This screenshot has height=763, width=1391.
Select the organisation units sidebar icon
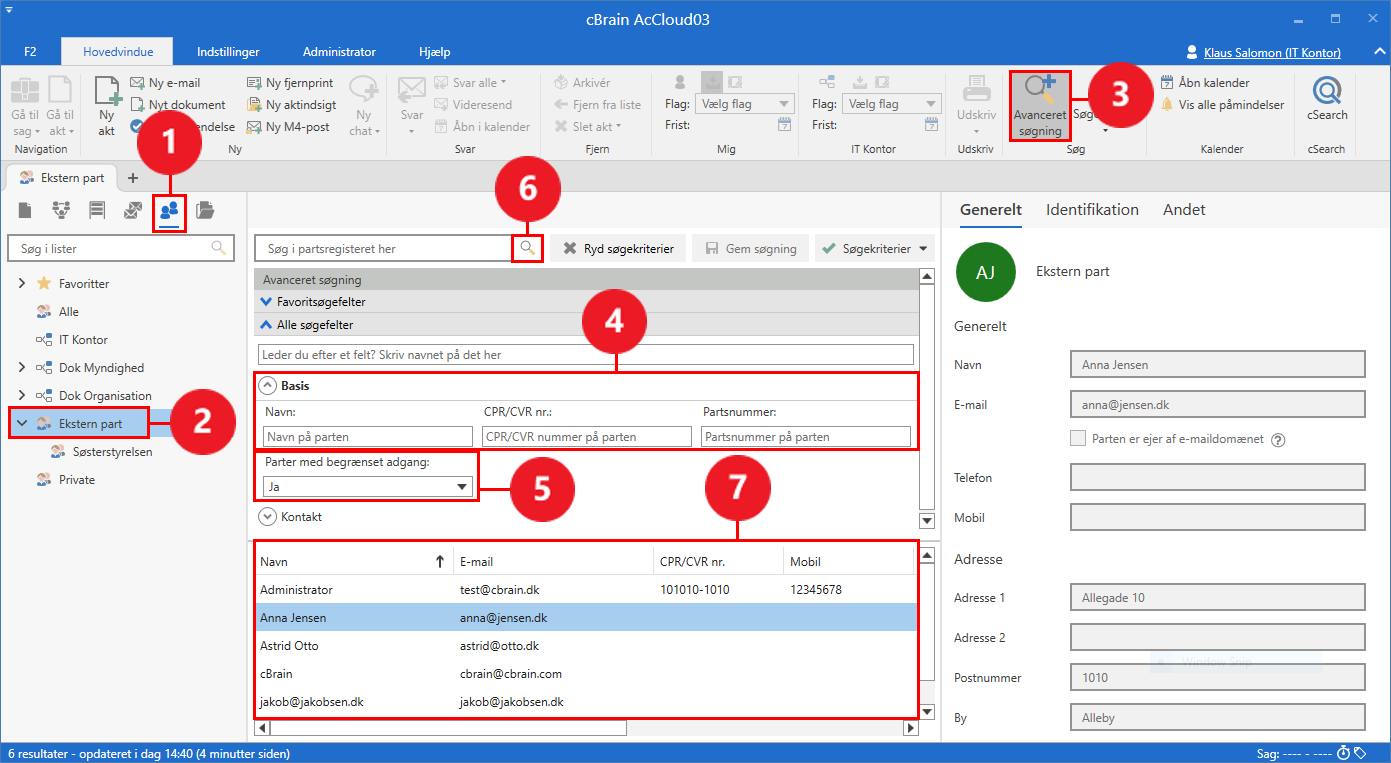61,210
